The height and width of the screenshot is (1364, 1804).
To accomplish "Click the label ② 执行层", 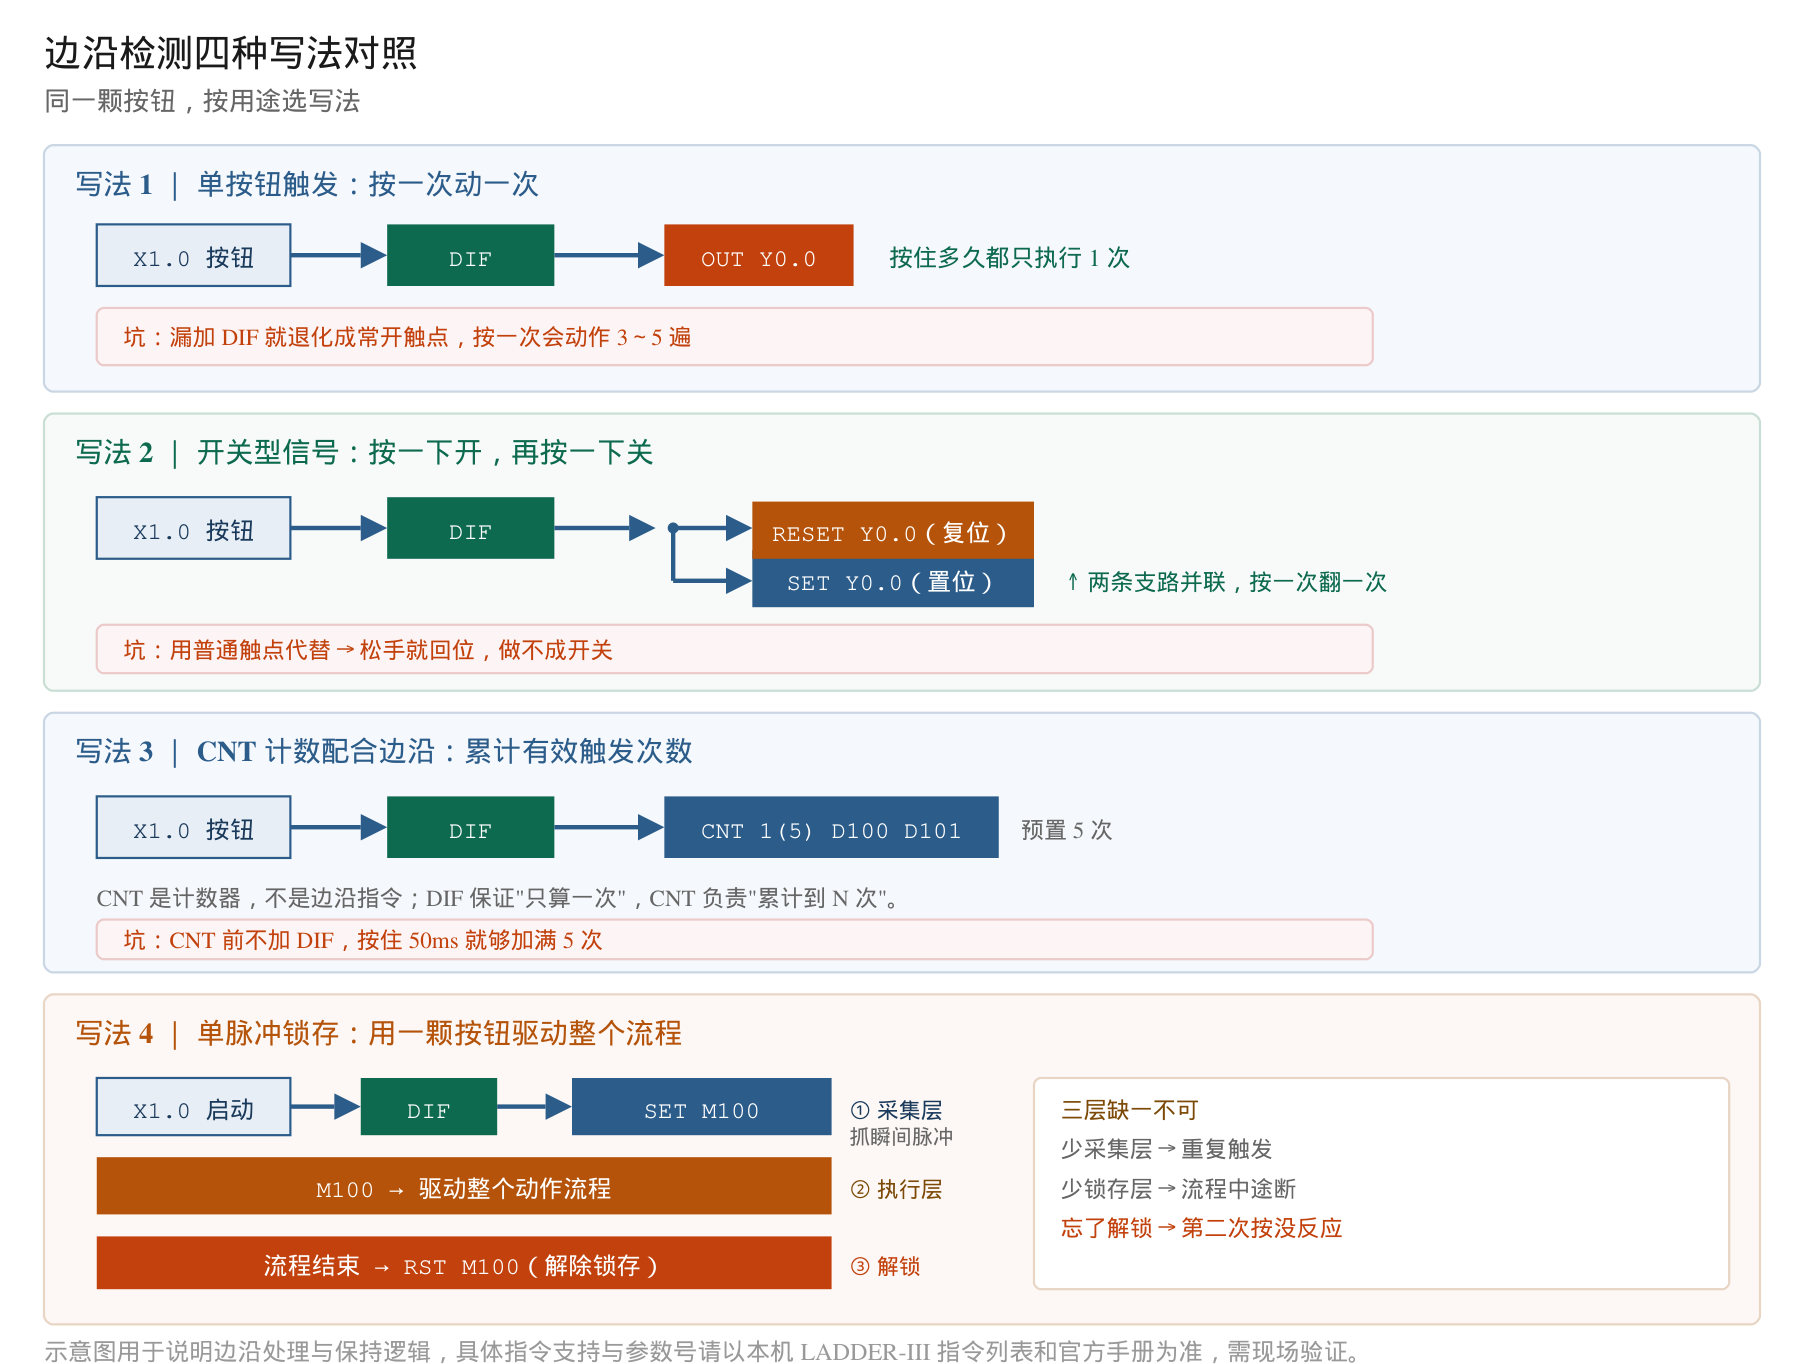I will (x=896, y=1189).
